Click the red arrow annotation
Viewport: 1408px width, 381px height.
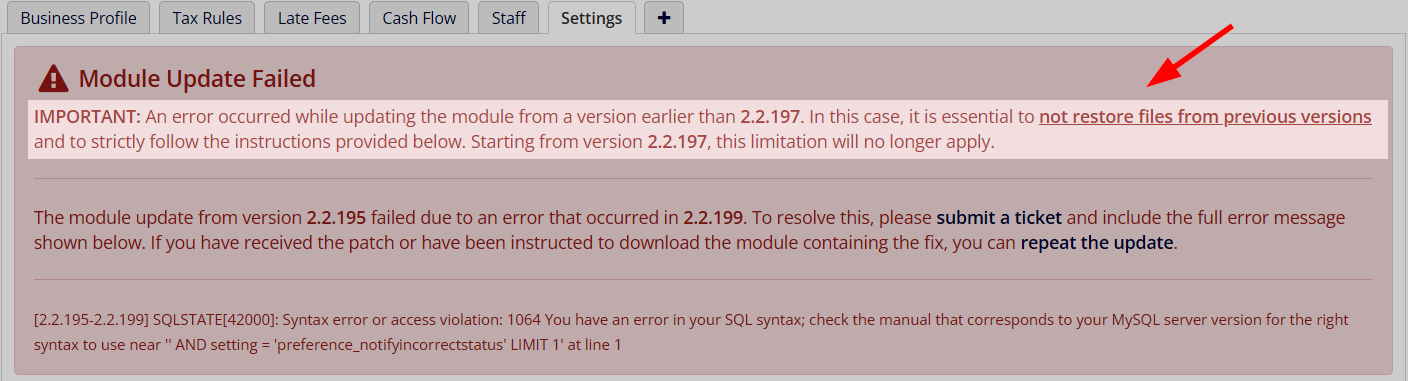click(x=1190, y=55)
